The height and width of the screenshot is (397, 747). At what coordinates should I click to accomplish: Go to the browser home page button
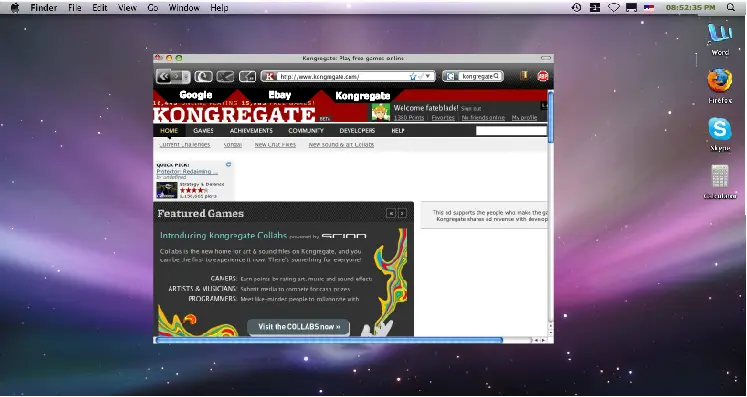248,76
